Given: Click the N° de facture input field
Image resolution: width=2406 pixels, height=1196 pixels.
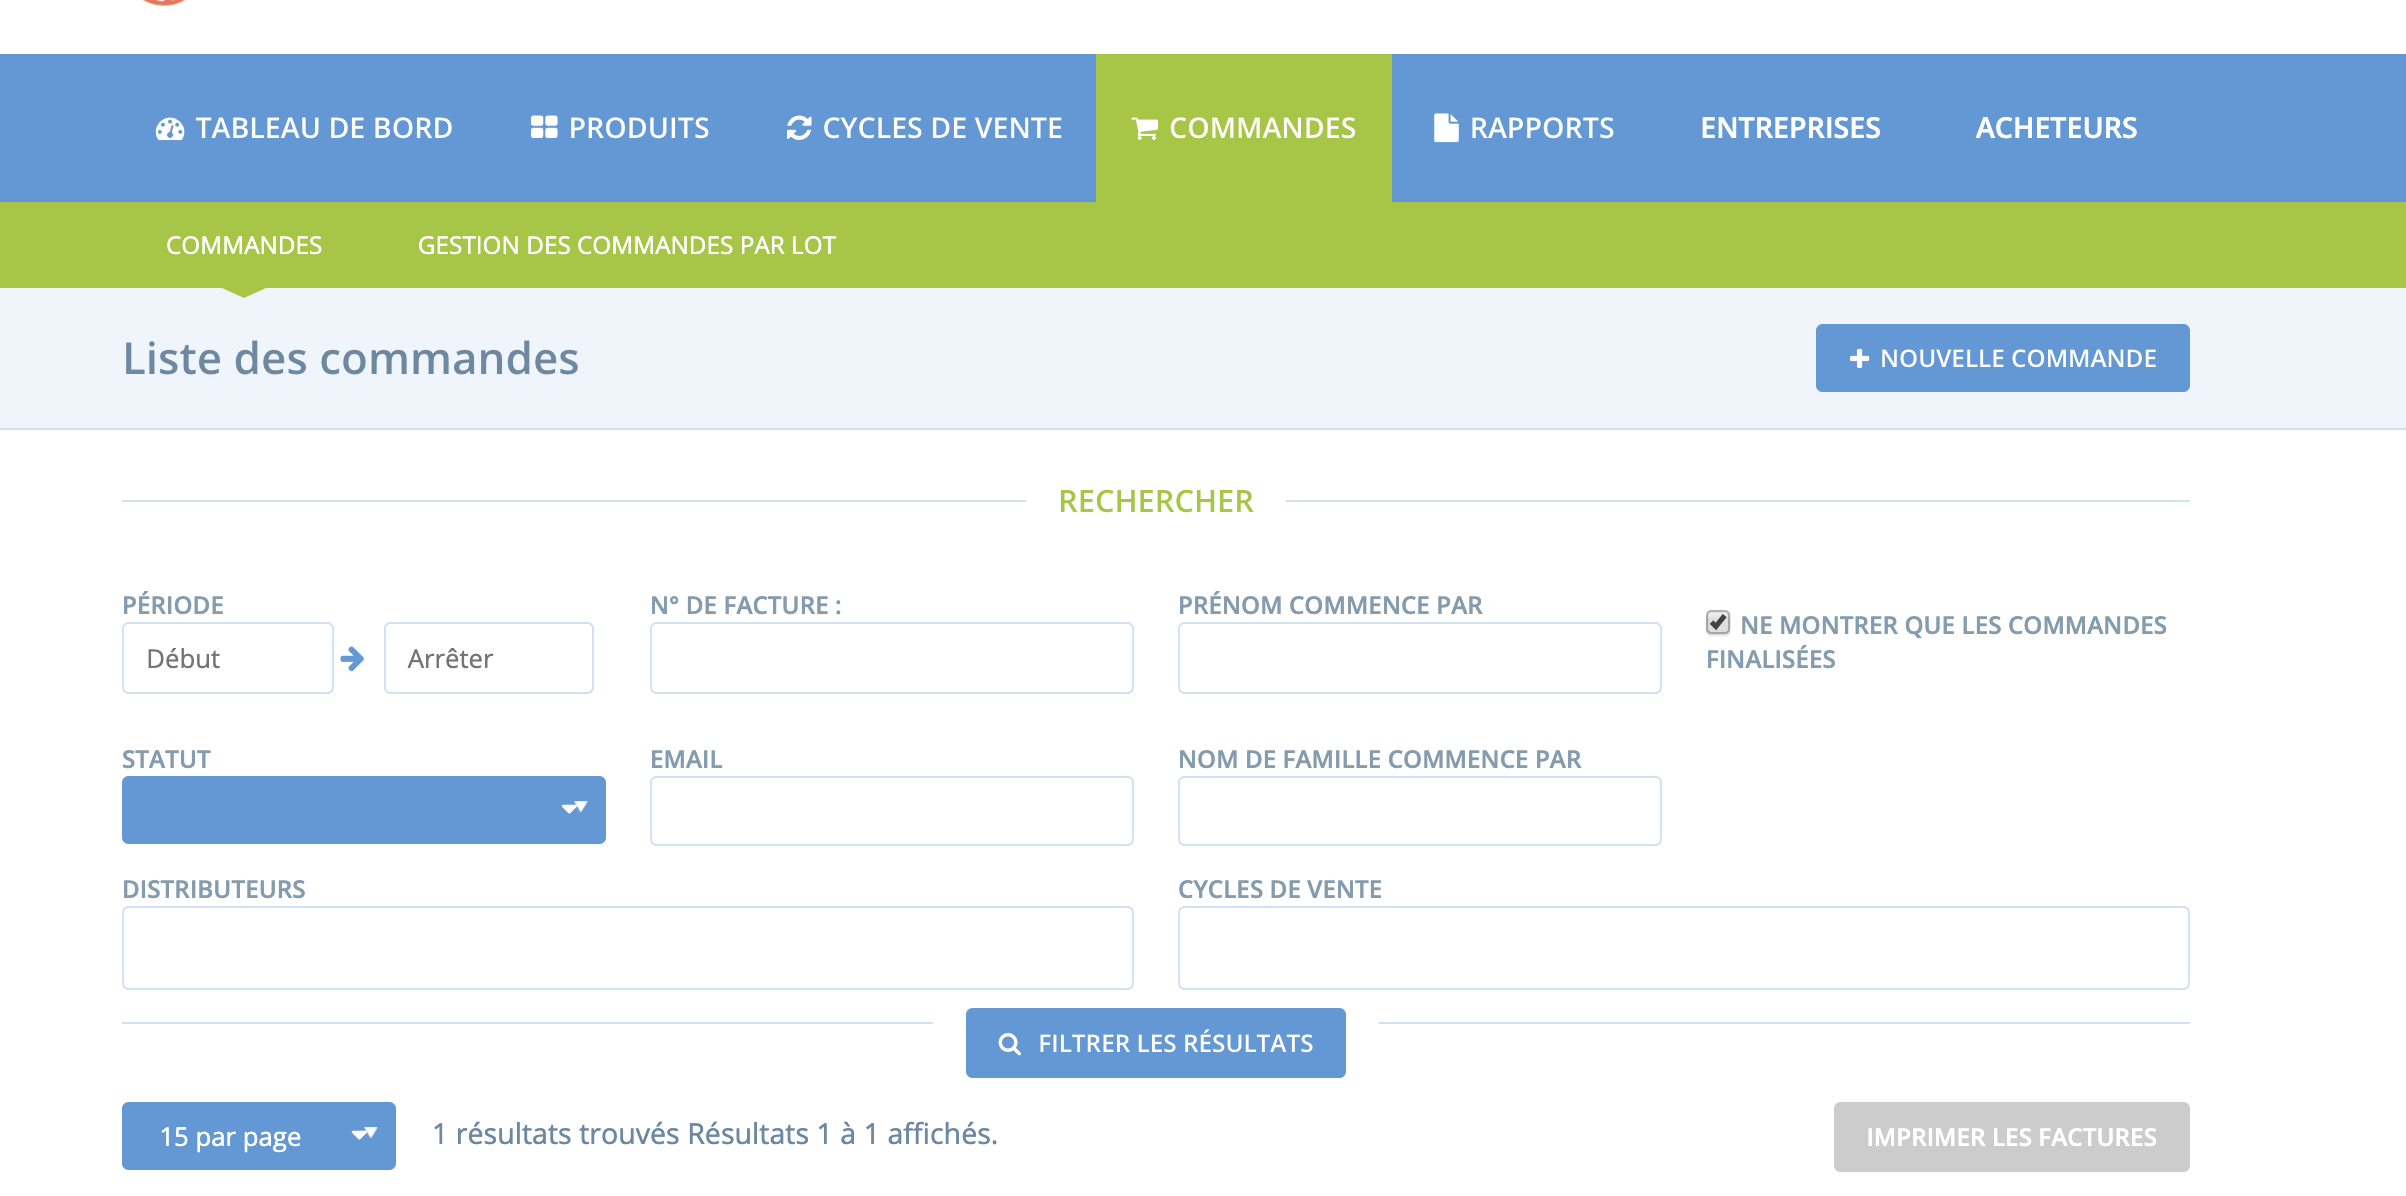Looking at the screenshot, I should (891, 658).
